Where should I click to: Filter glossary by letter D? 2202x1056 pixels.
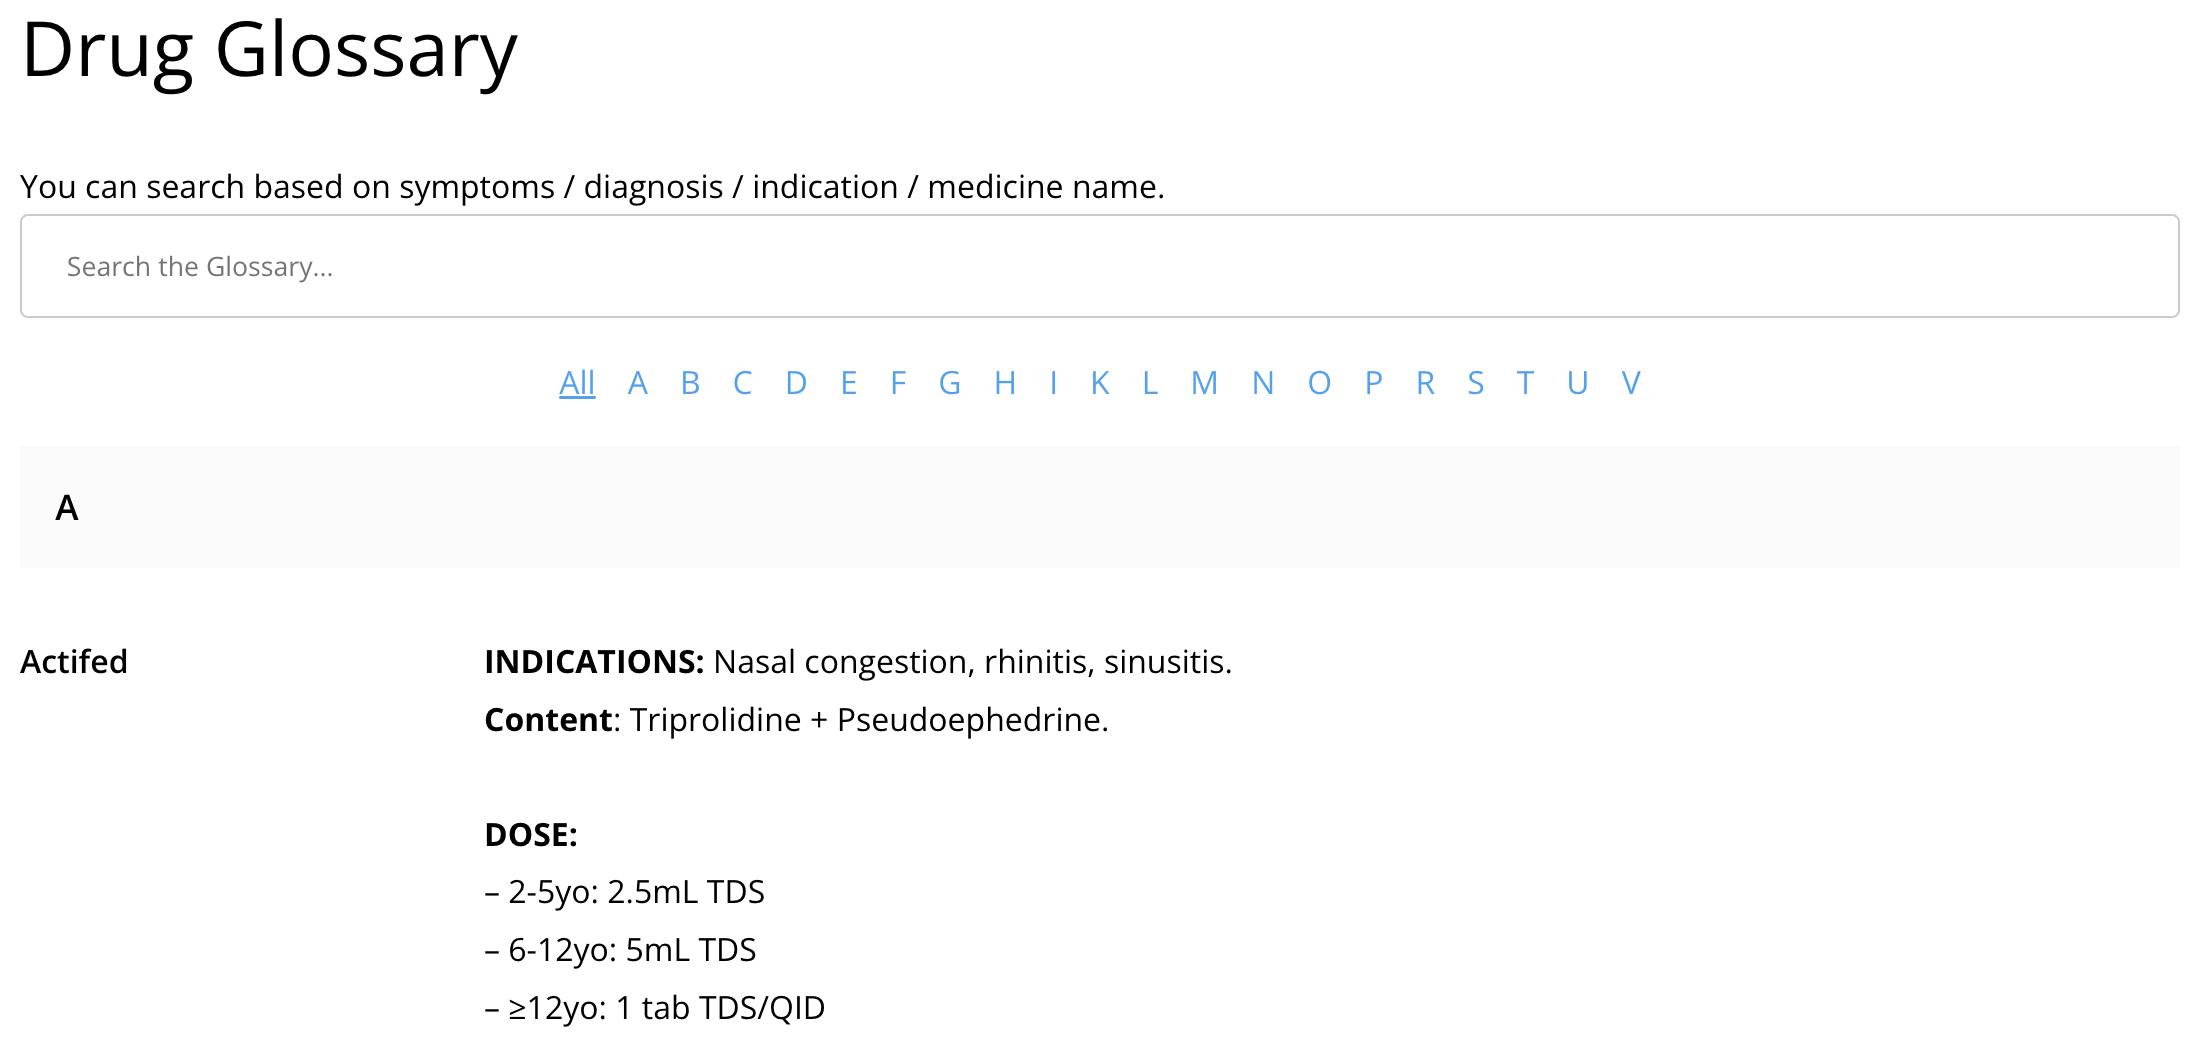coord(795,382)
